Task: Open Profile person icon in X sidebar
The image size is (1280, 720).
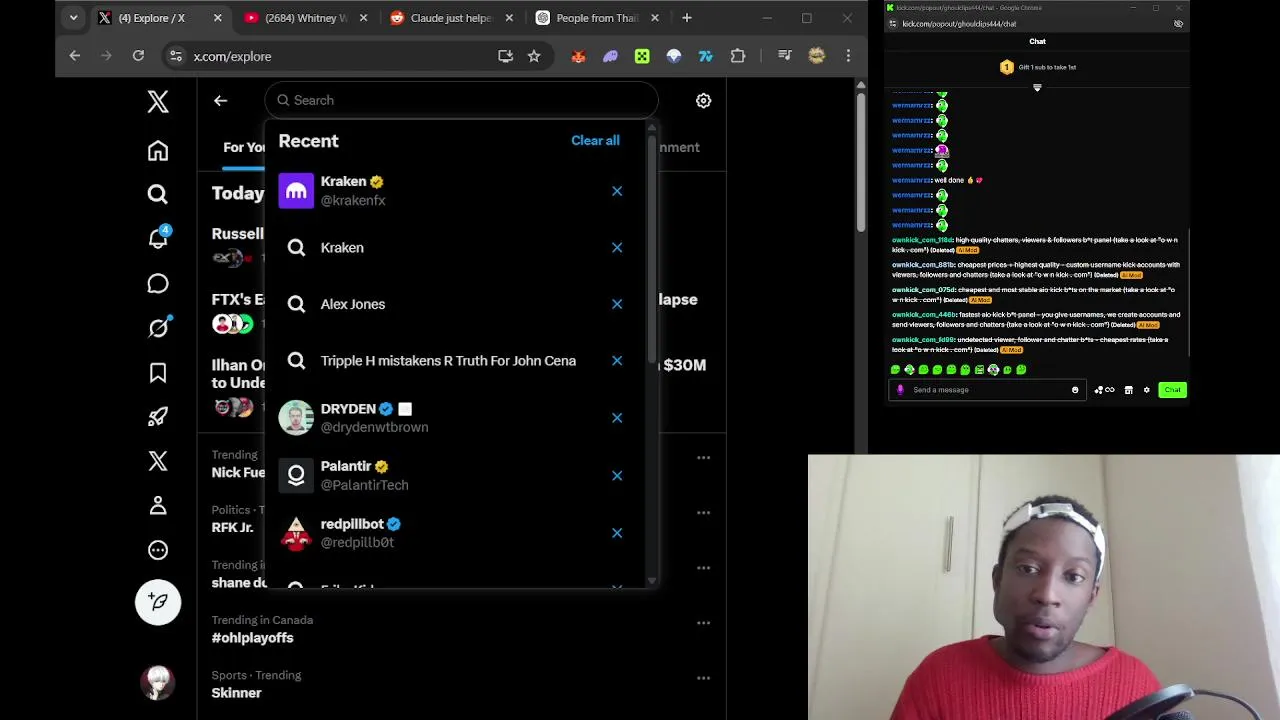Action: [x=158, y=506]
